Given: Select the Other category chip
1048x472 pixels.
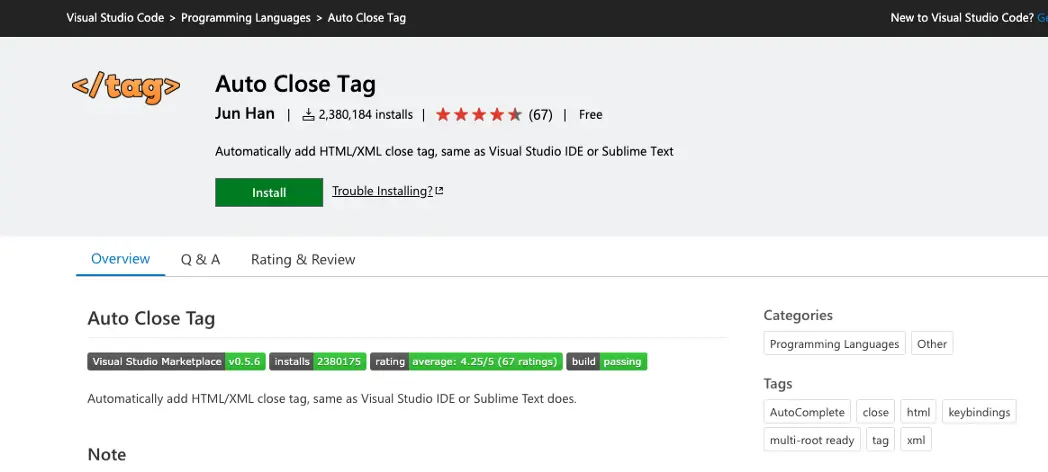Looking at the screenshot, I should click(x=932, y=344).
